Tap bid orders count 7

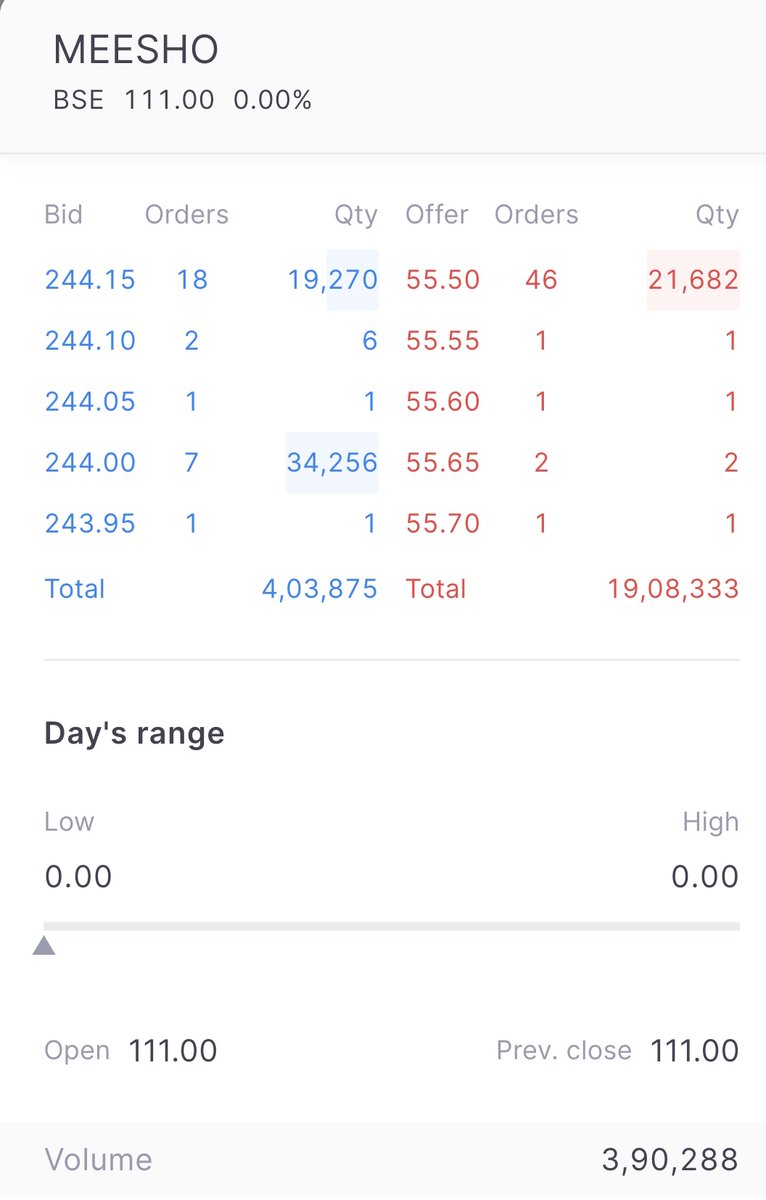pos(192,463)
